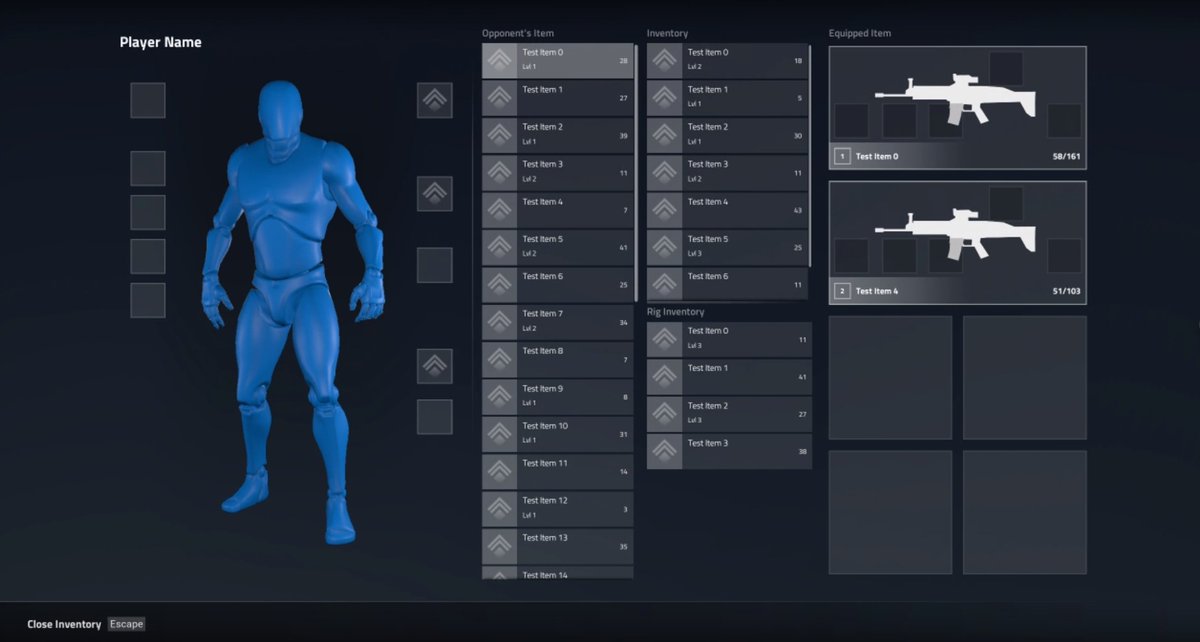Select Test Item 1 row in Opponent's Item list
Screen dimensions: 1200x642
coord(557,98)
